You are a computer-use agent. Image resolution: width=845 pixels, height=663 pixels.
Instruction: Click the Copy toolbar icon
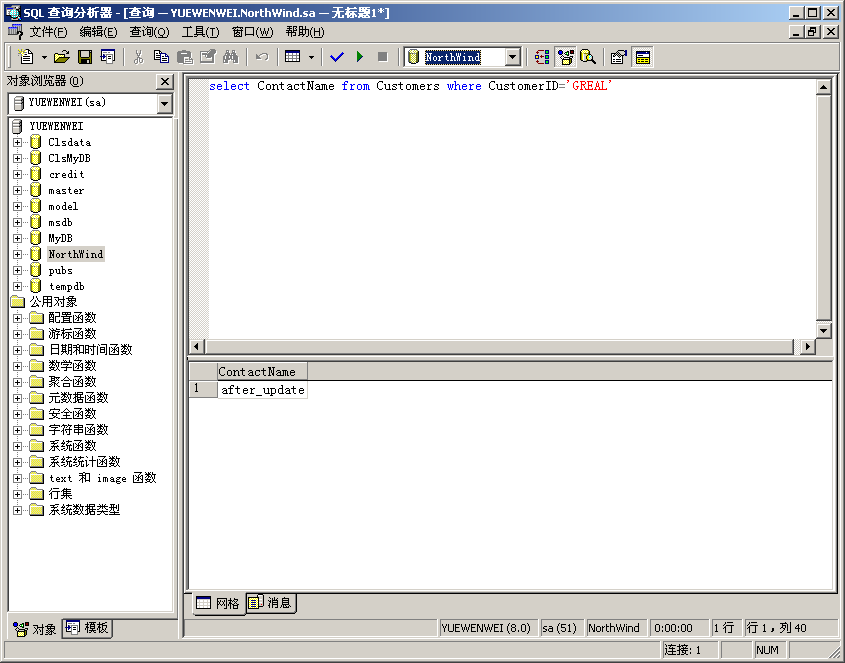click(x=161, y=57)
